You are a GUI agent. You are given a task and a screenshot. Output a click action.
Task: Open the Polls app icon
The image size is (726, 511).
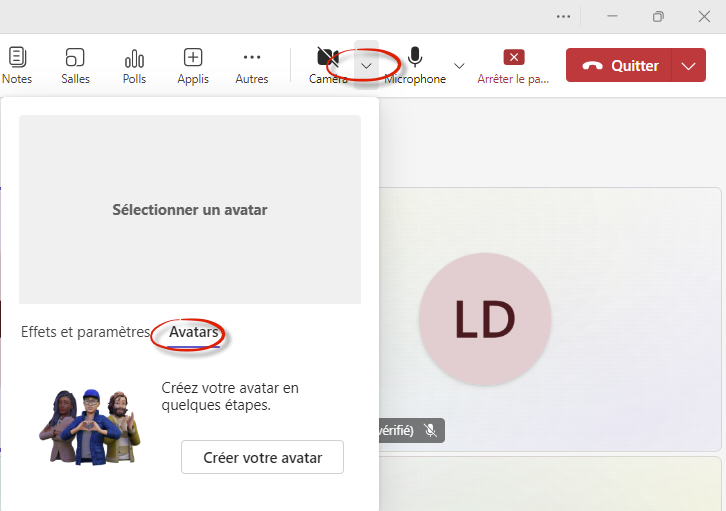pyautogui.click(x=134, y=57)
